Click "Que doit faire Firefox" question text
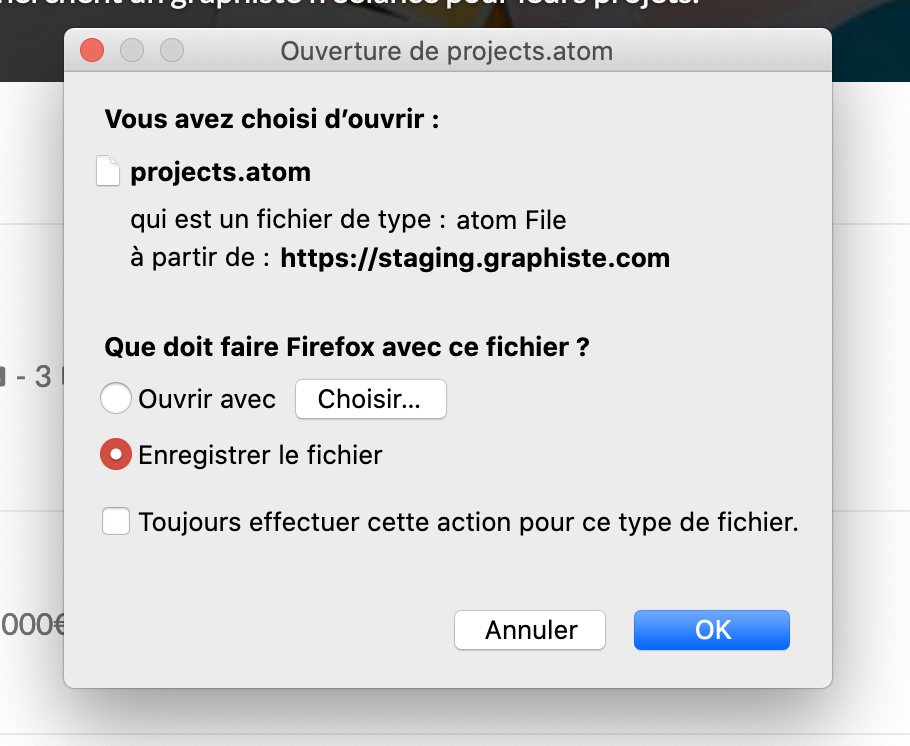The image size is (910, 746). coord(346,349)
